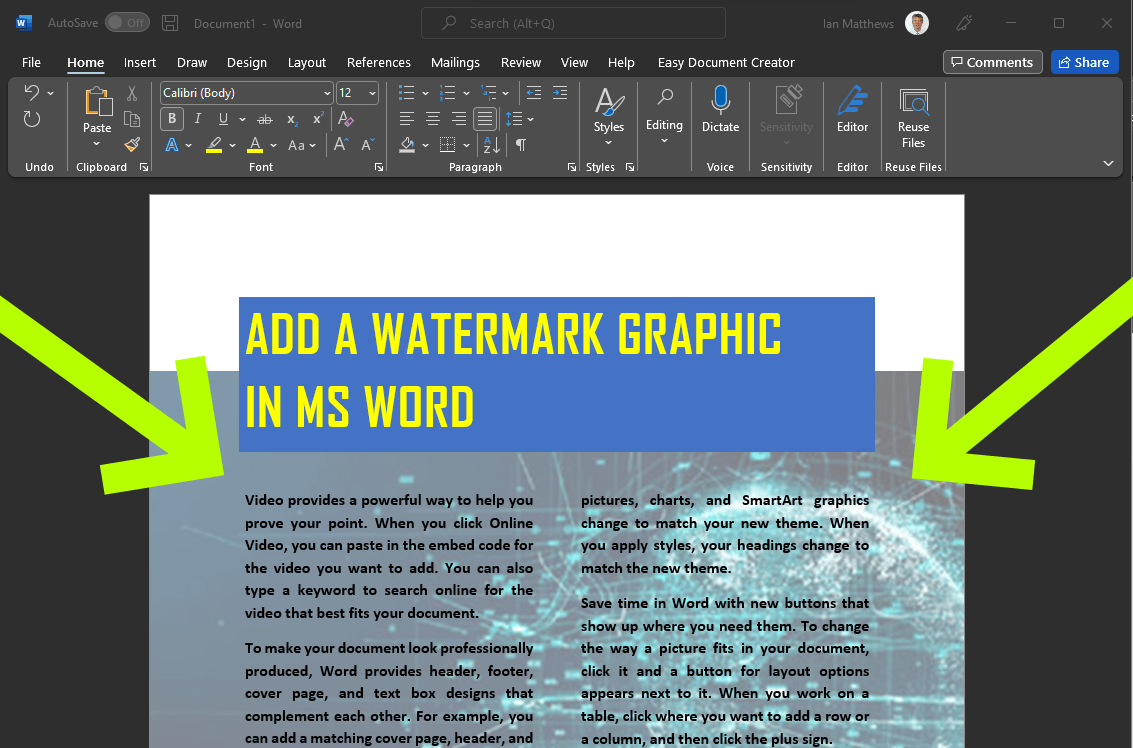Viewport: 1133px width, 748px height.
Task: Apply strikethrough formatting
Action: coord(265,119)
